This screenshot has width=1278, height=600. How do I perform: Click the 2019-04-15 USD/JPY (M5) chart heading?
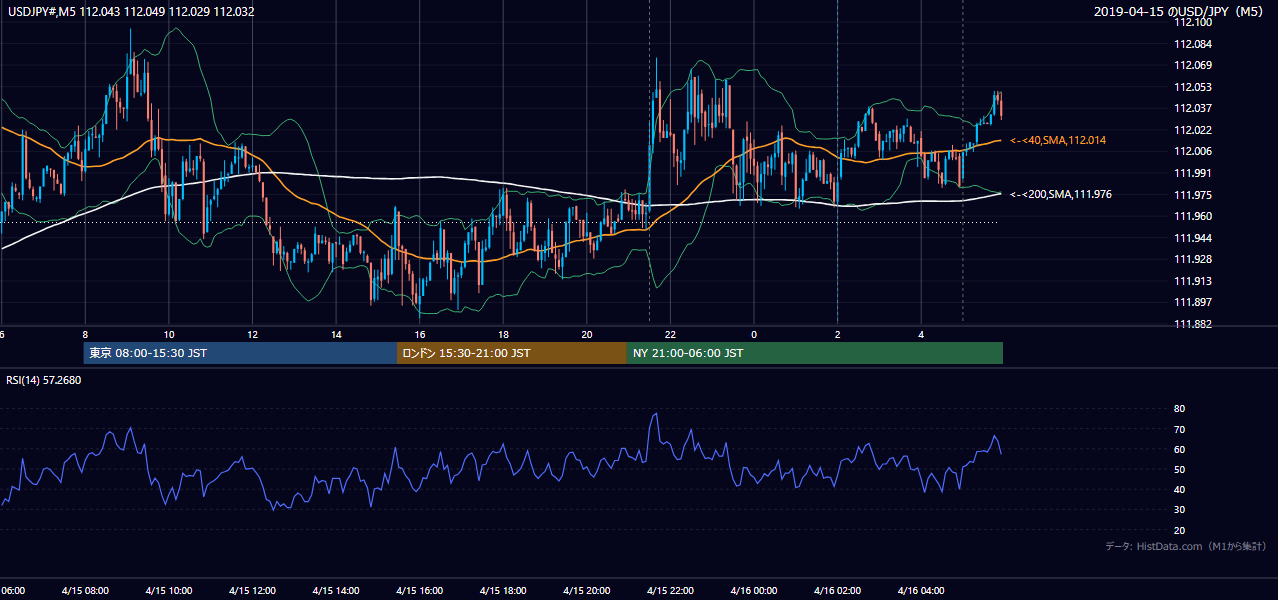(x=1180, y=12)
